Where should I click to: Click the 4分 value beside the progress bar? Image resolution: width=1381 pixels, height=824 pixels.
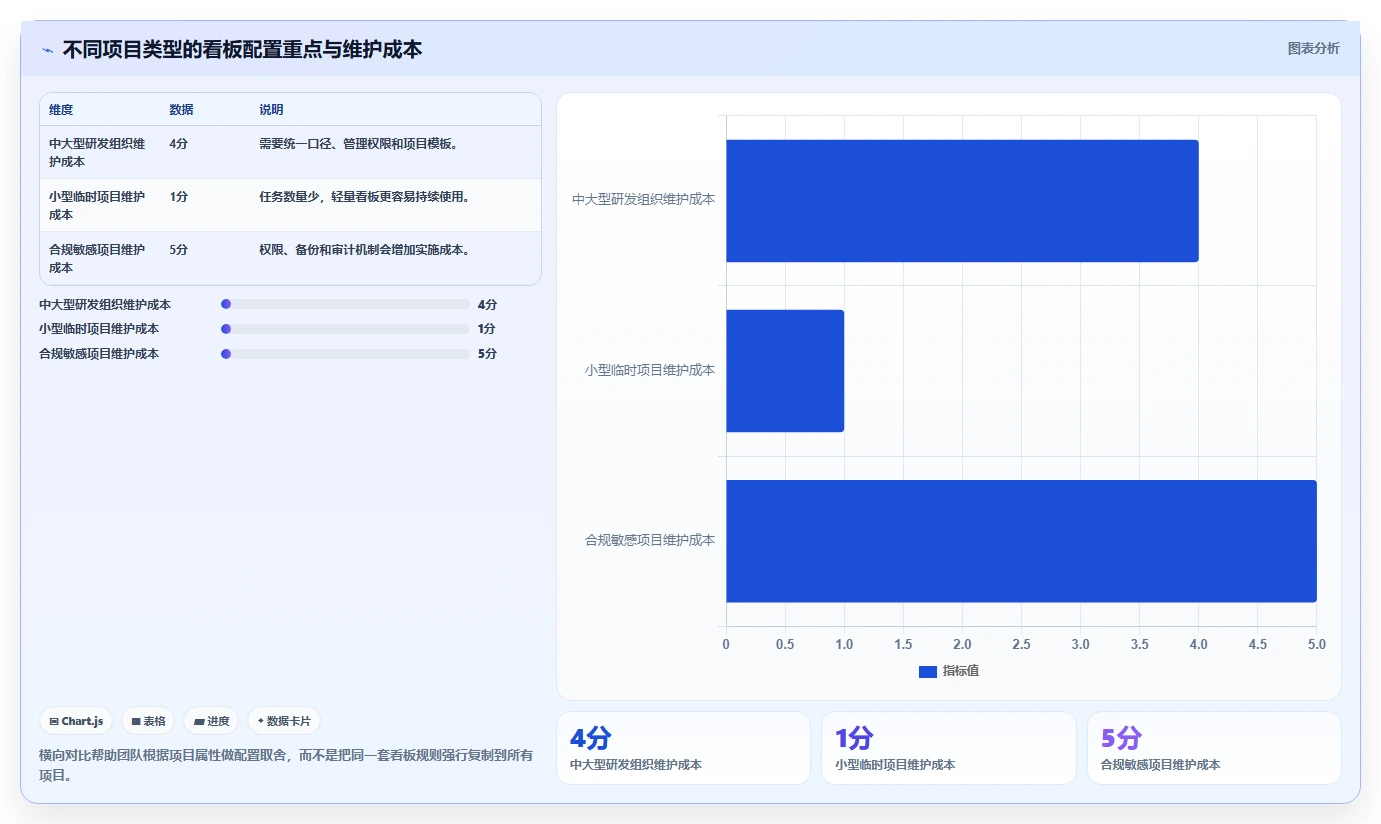click(x=487, y=304)
